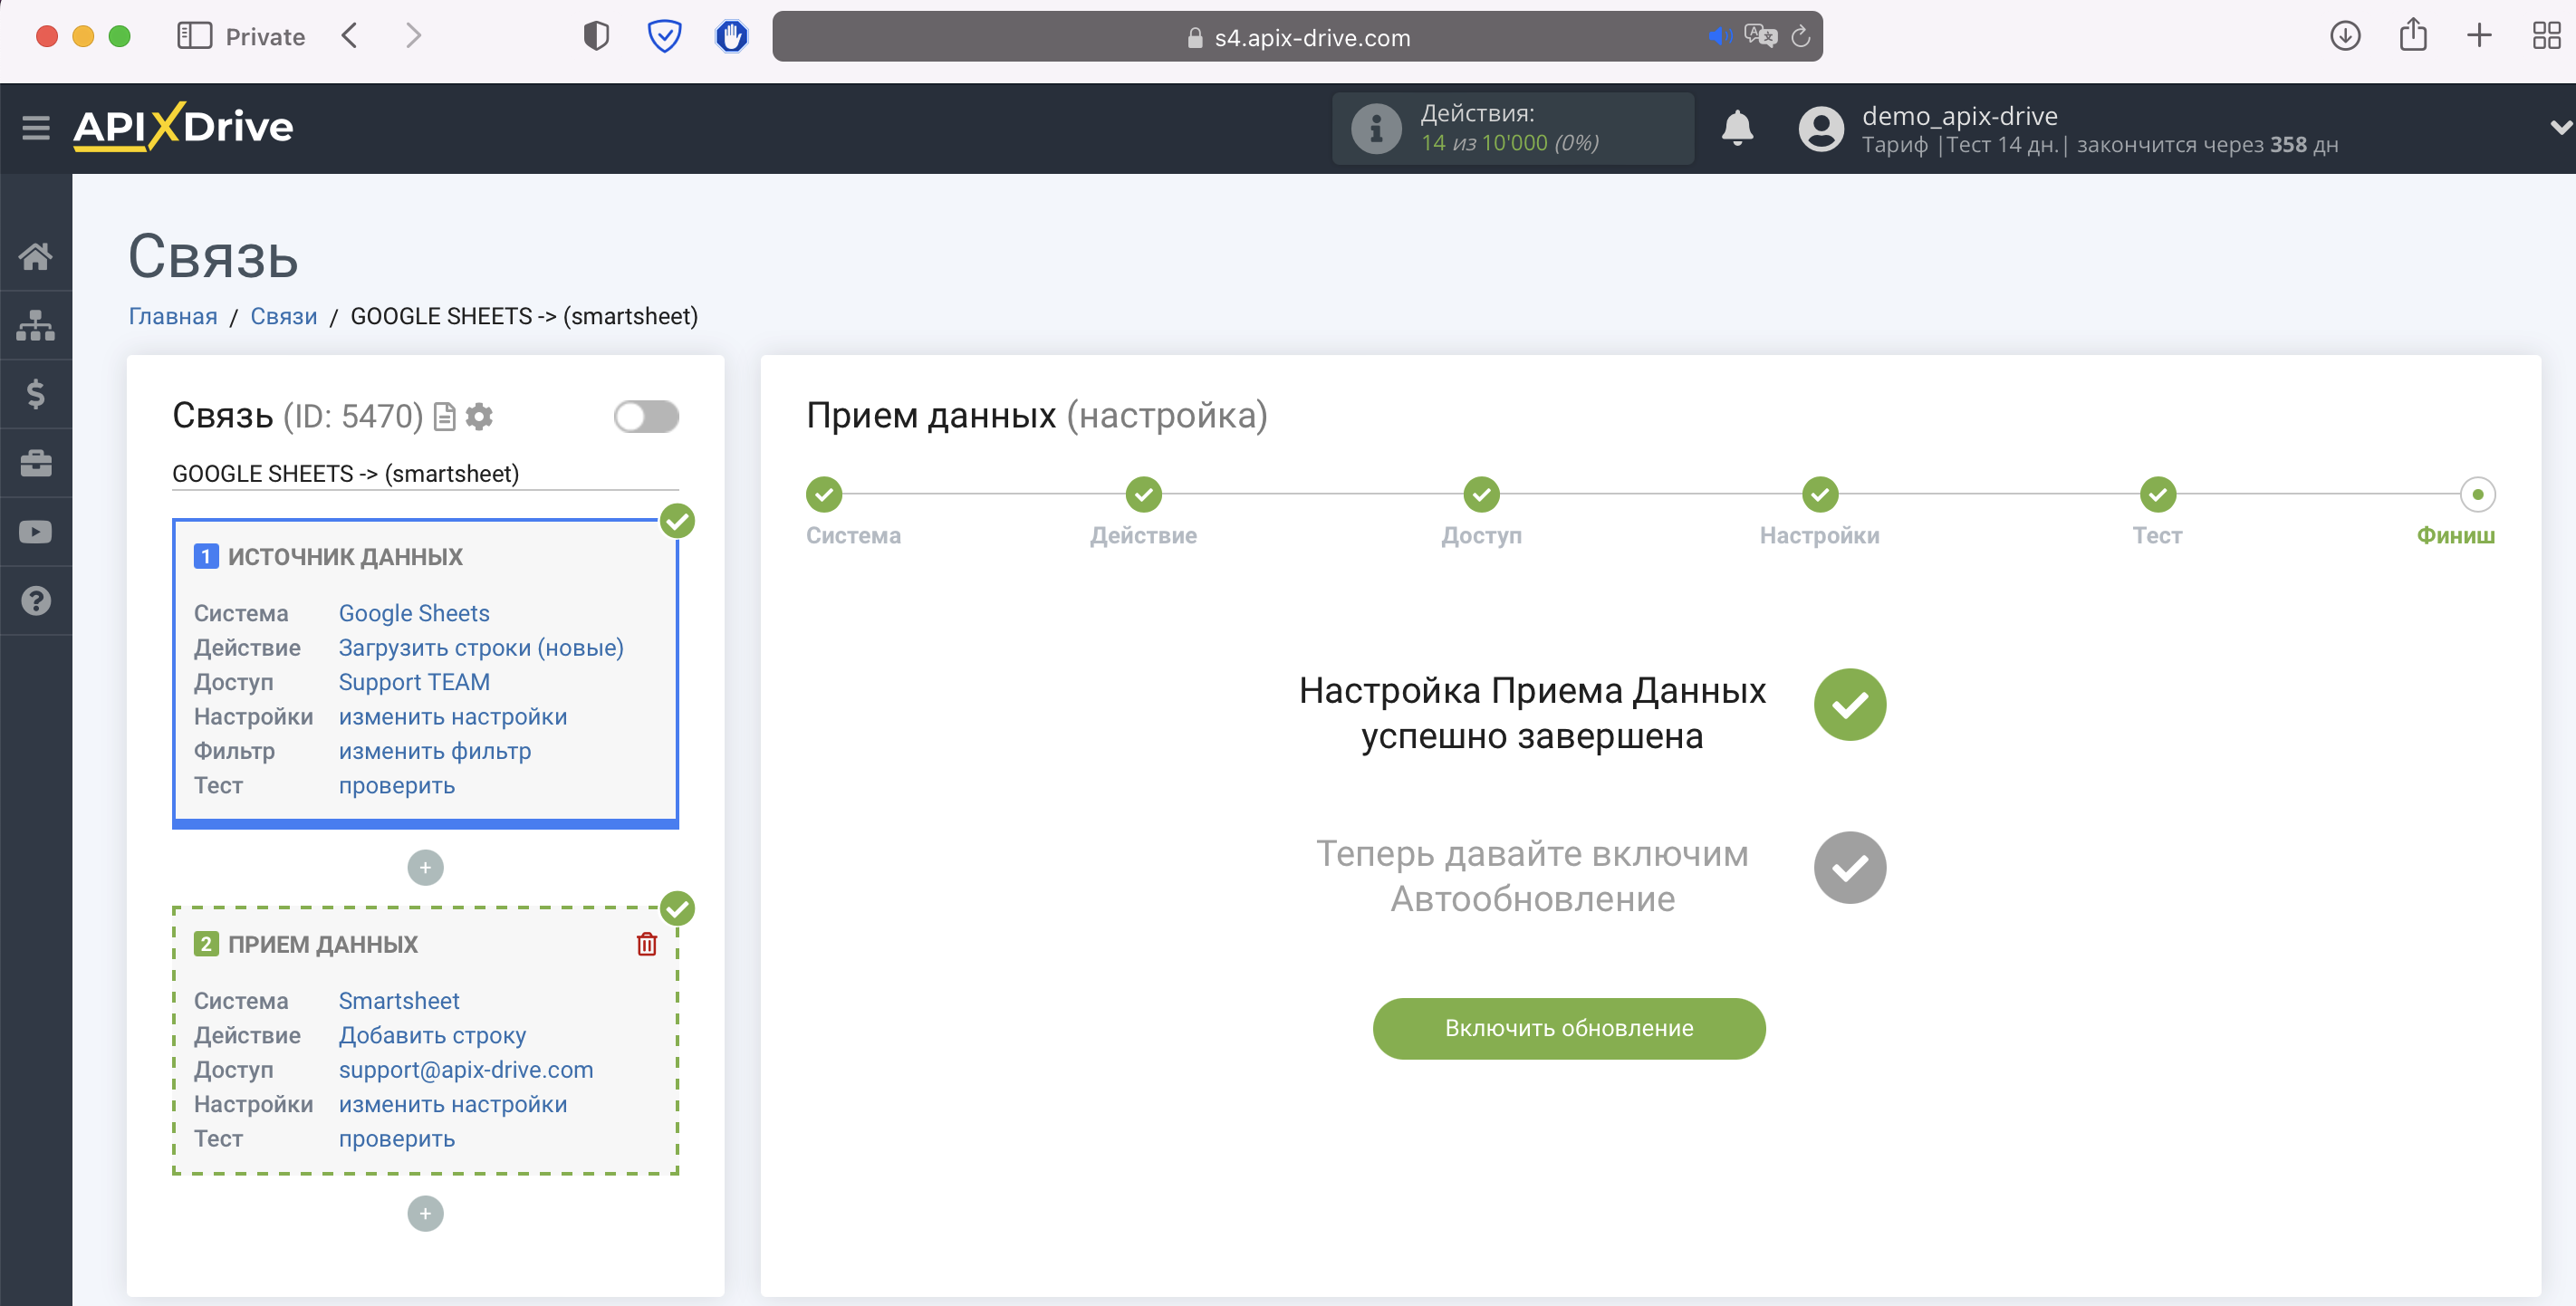Click demo_apix-drive username
Image resolution: width=2576 pixels, height=1306 pixels.
point(1959,115)
